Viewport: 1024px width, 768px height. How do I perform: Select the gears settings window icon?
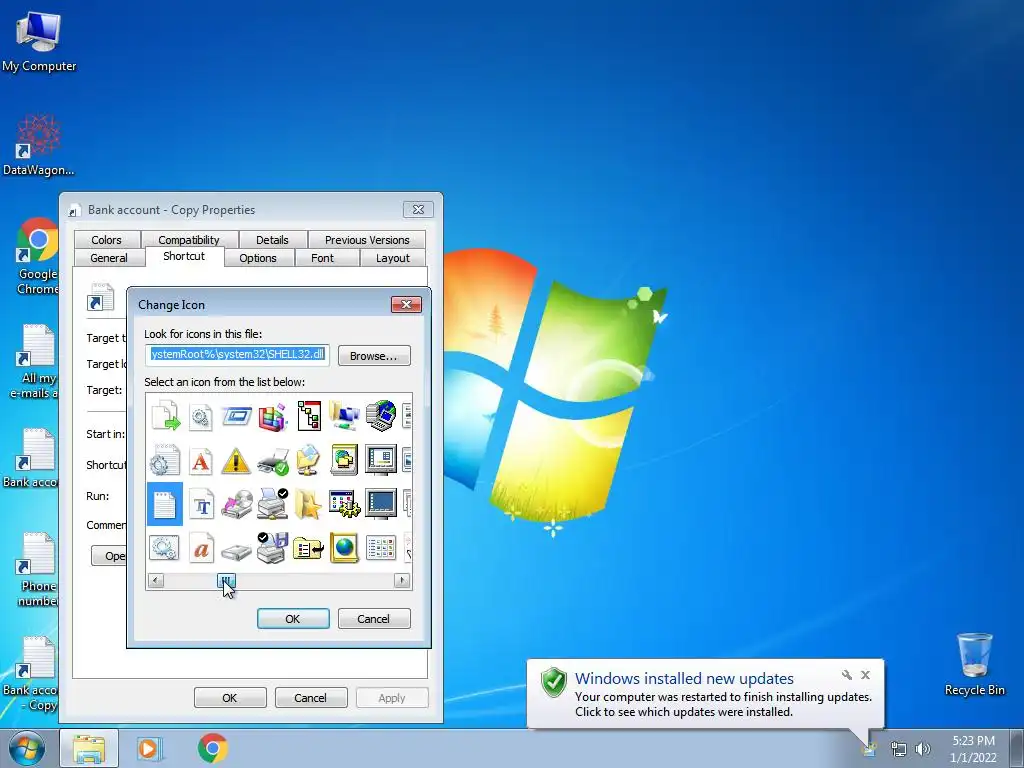[x=165, y=548]
